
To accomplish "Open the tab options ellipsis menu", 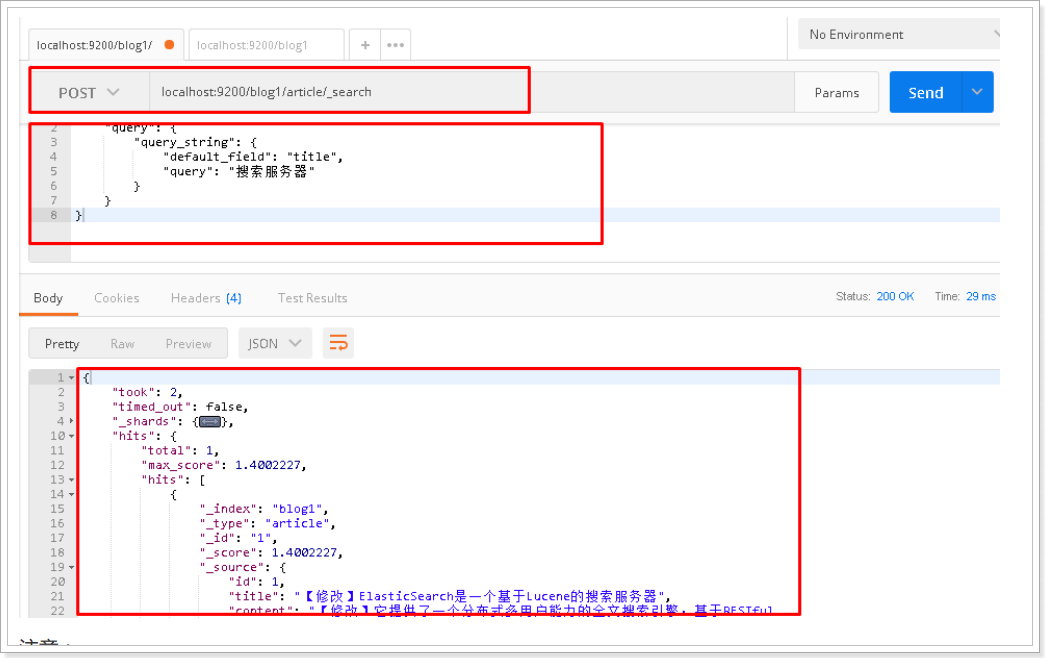I will tap(395, 45).
